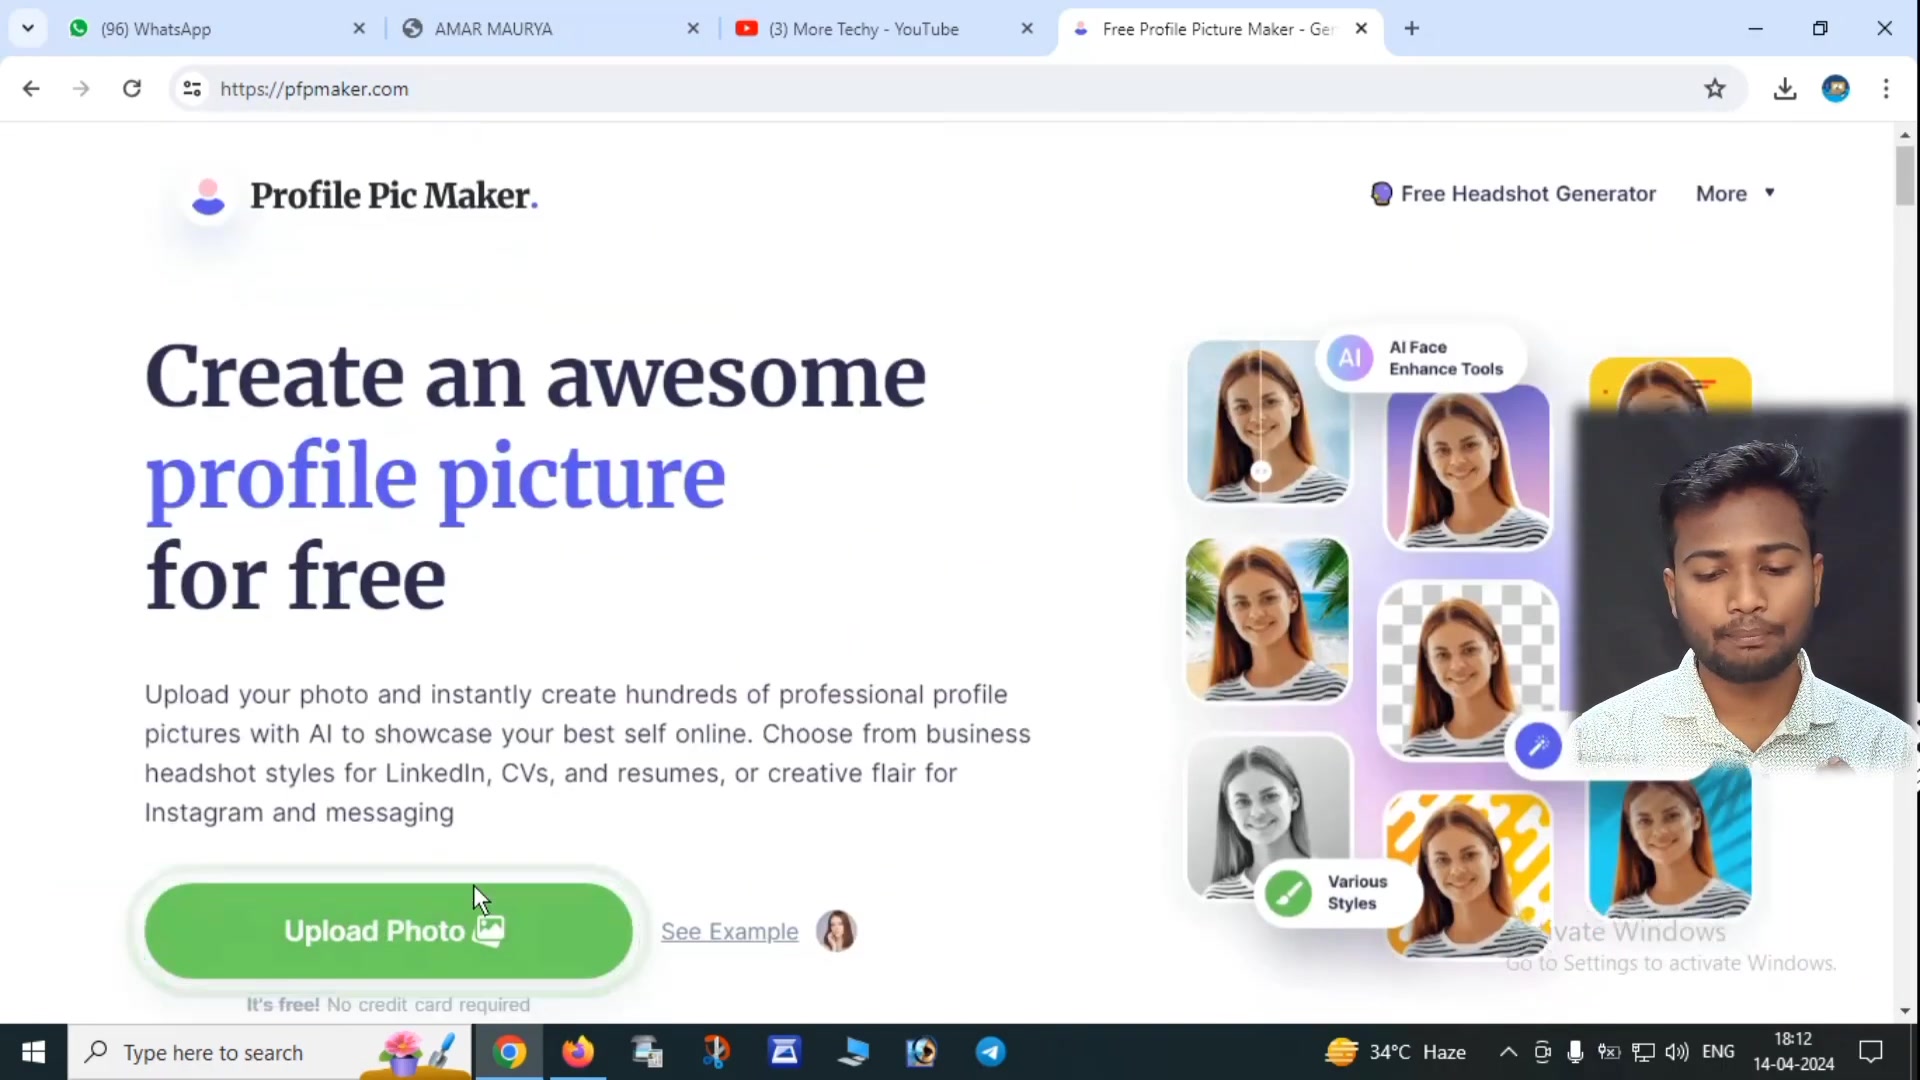The height and width of the screenshot is (1080, 1920).
Task: Click the Profile Pic Maker logo
Action: pos(363,196)
